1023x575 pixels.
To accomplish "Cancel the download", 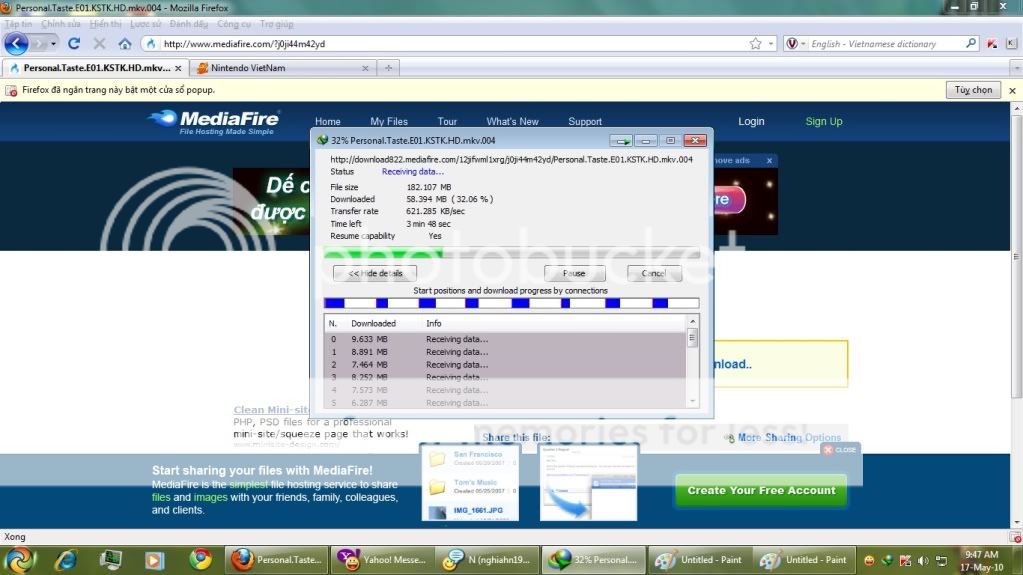I will pos(654,273).
